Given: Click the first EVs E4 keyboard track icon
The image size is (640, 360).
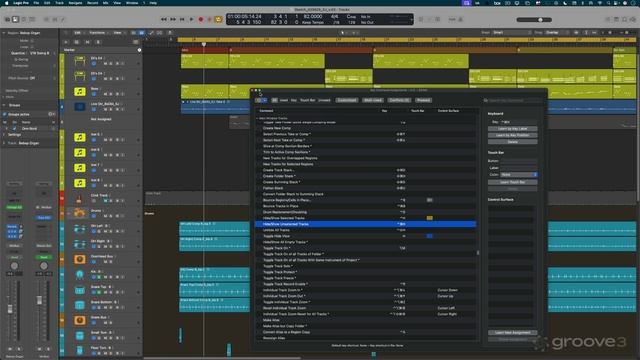Looking at the screenshot, I should (x=80, y=61).
